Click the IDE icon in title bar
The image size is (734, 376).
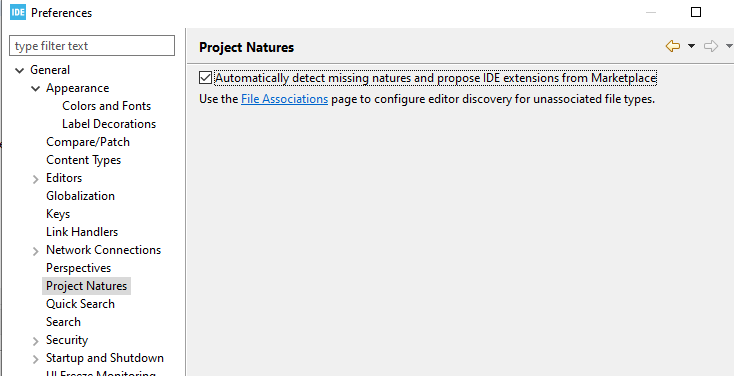(18, 12)
